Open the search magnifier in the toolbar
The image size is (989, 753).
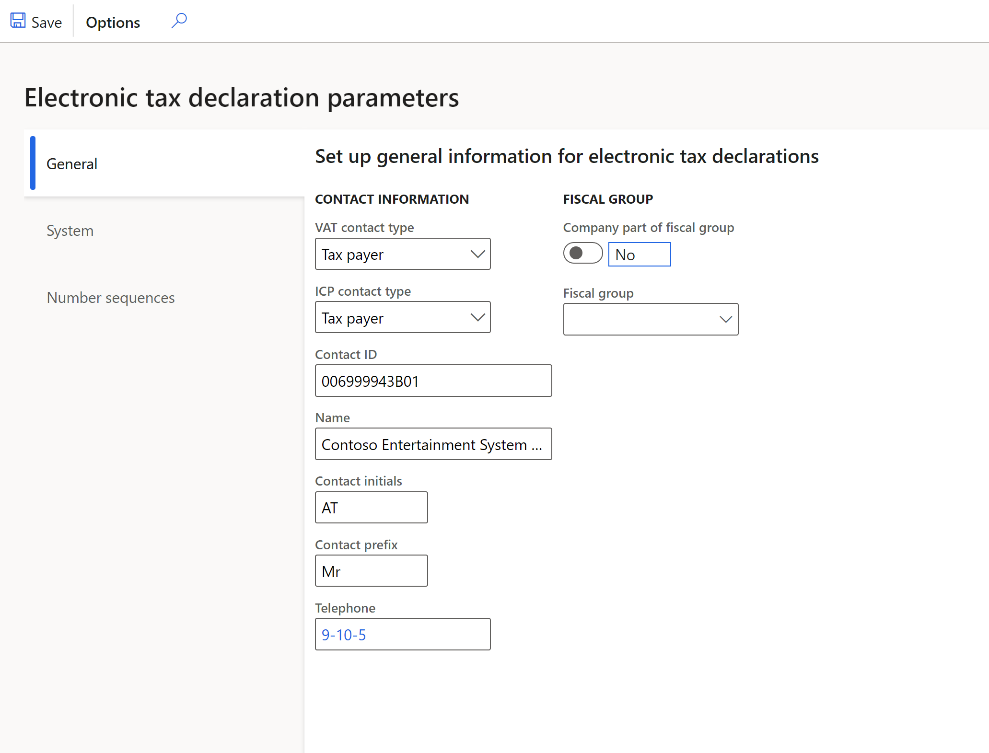(x=178, y=19)
